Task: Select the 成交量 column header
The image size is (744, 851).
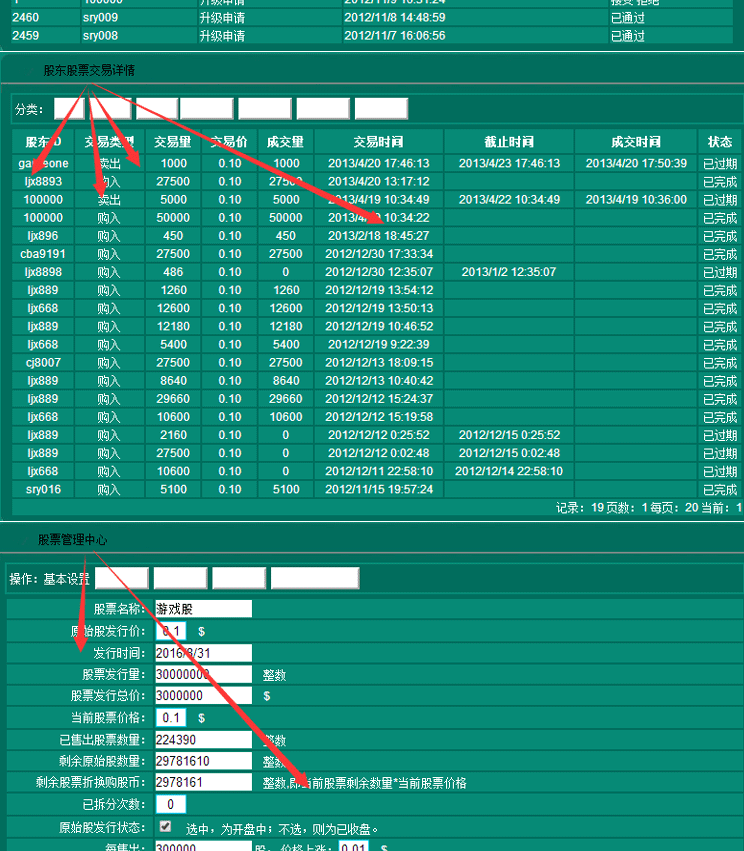Action: point(286,142)
